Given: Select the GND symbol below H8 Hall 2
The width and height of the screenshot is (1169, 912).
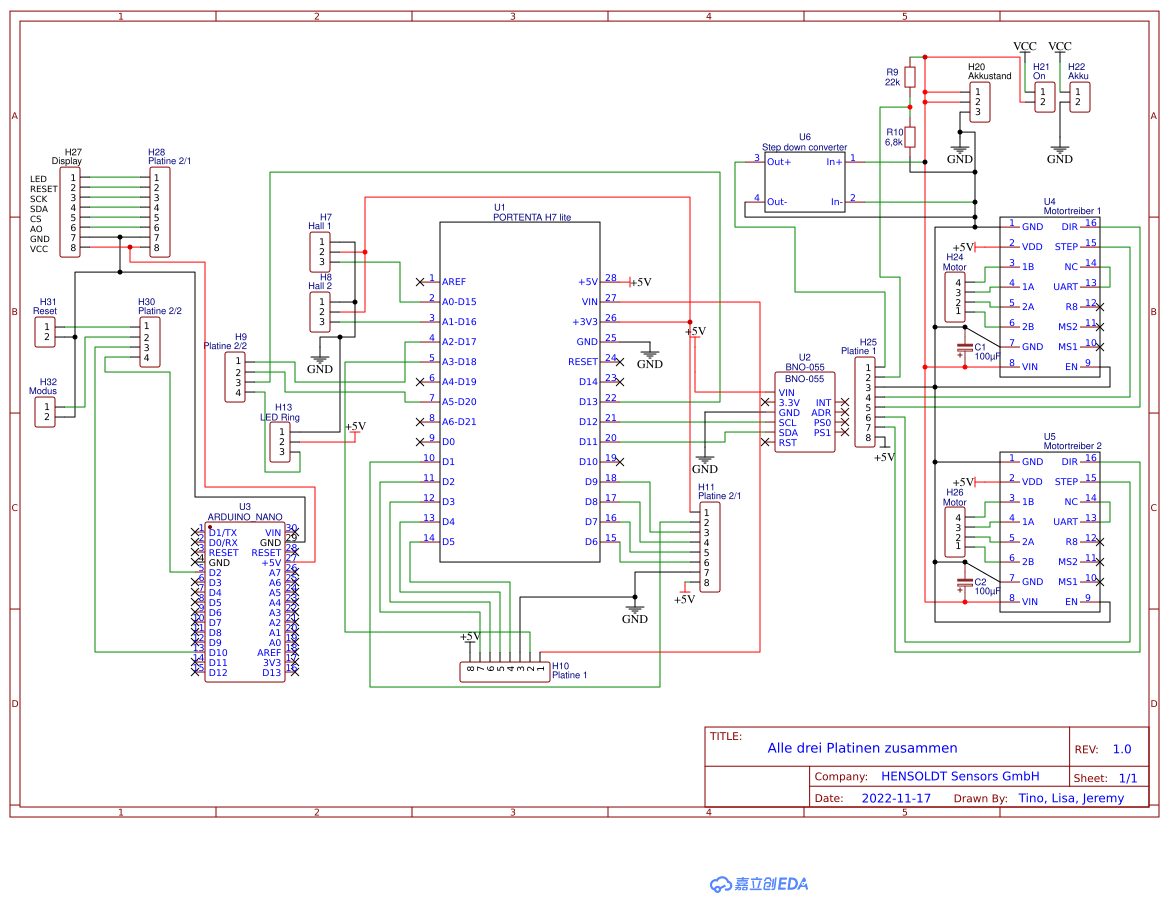Looking at the screenshot, I should (320, 360).
